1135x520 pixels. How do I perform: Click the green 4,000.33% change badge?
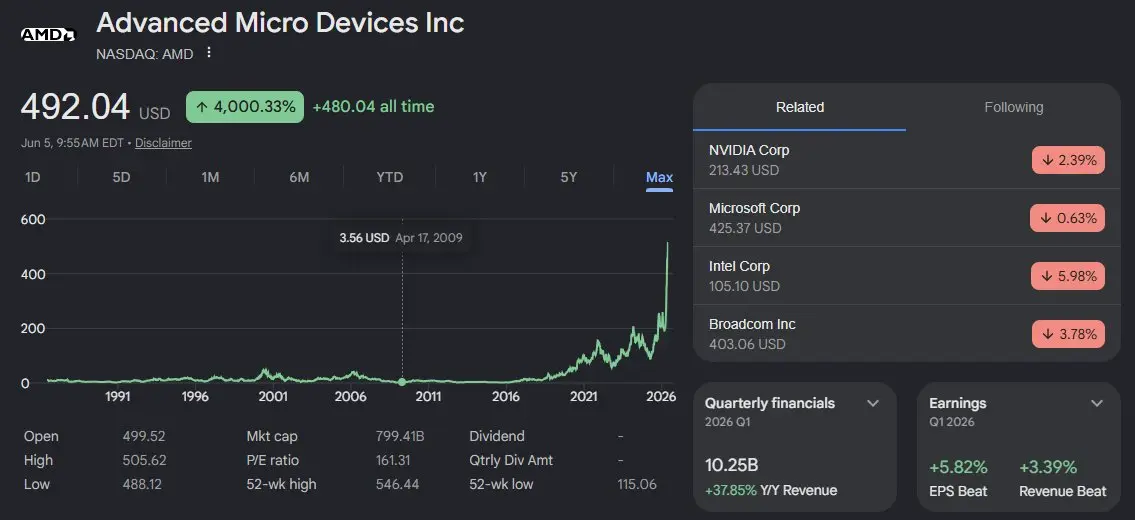click(245, 106)
